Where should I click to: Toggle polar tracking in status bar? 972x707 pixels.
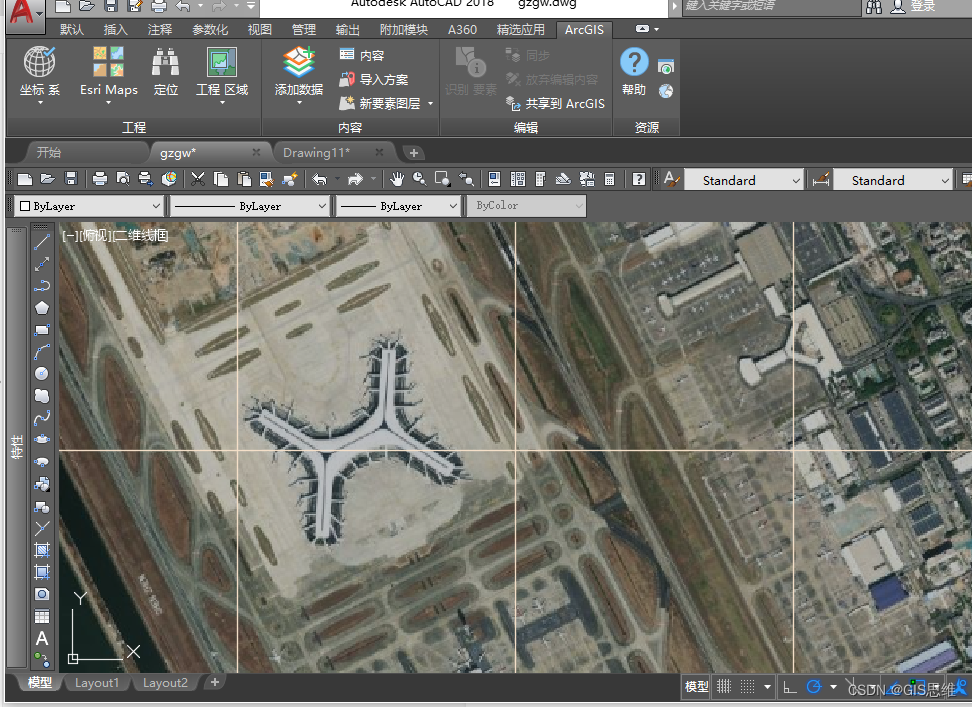coord(814,687)
